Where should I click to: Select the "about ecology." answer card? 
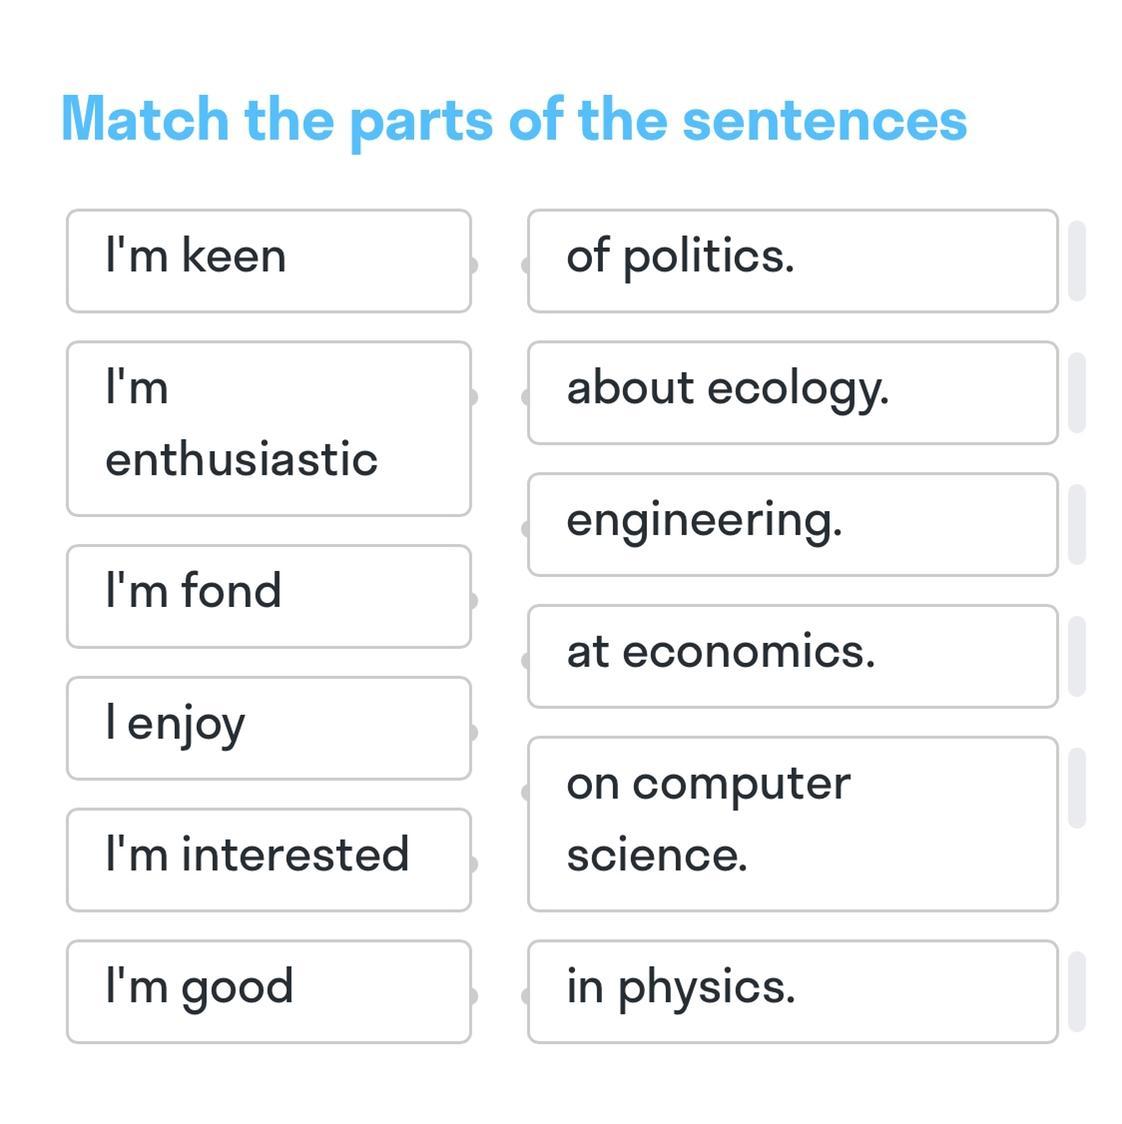click(793, 393)
